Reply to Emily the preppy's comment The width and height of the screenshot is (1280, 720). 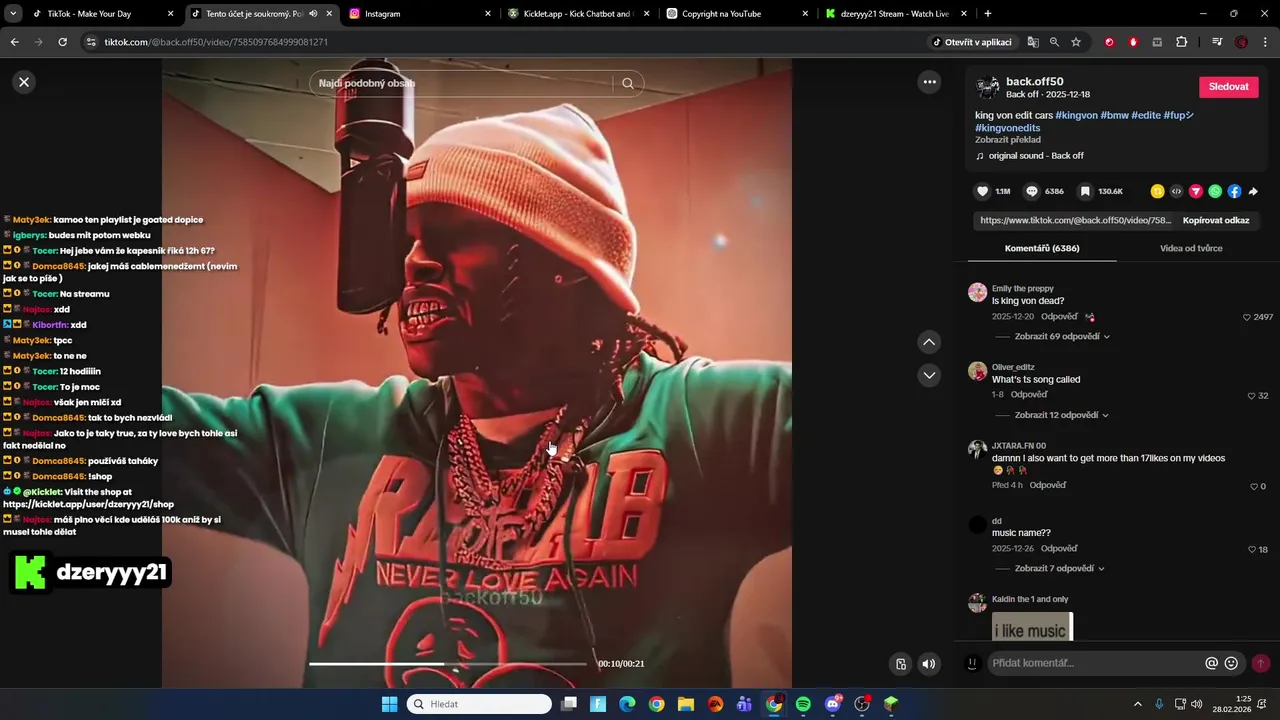1058,317
